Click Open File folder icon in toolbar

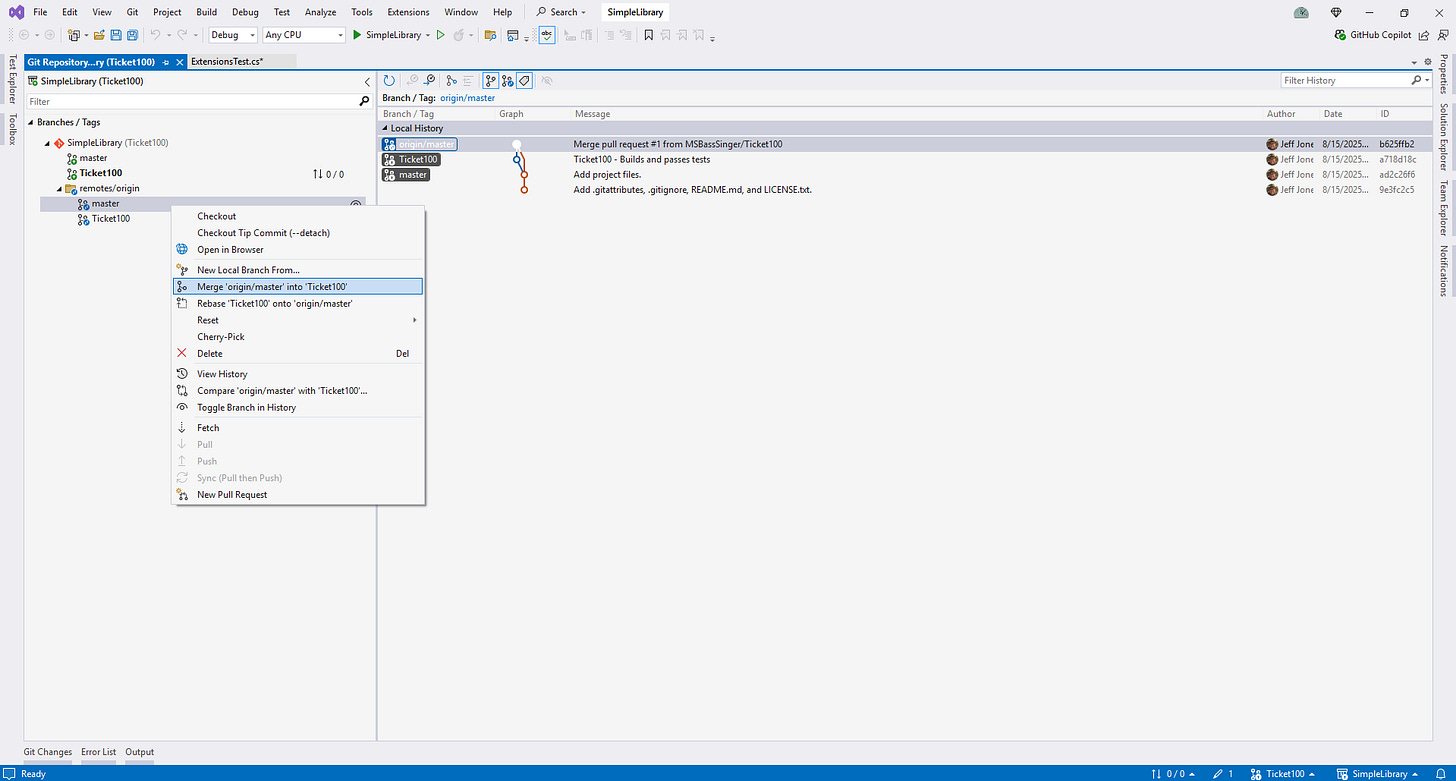99,35
